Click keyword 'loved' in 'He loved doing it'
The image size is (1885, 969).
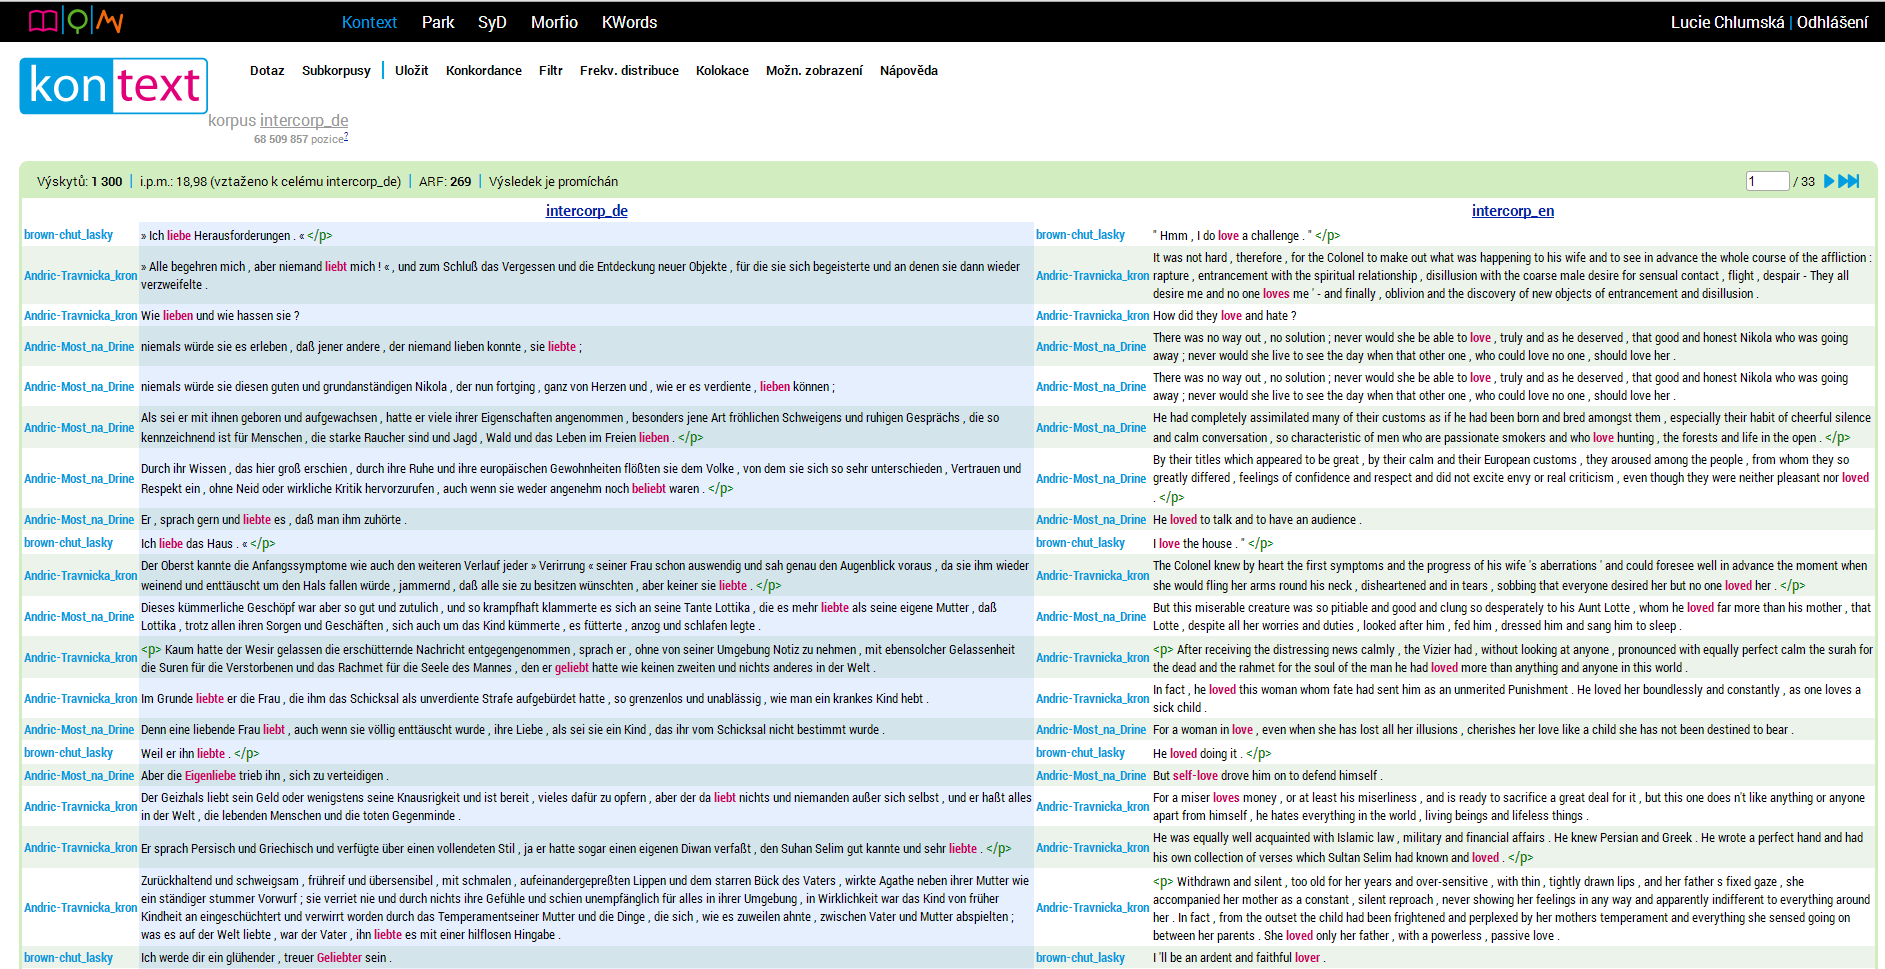1183,754
